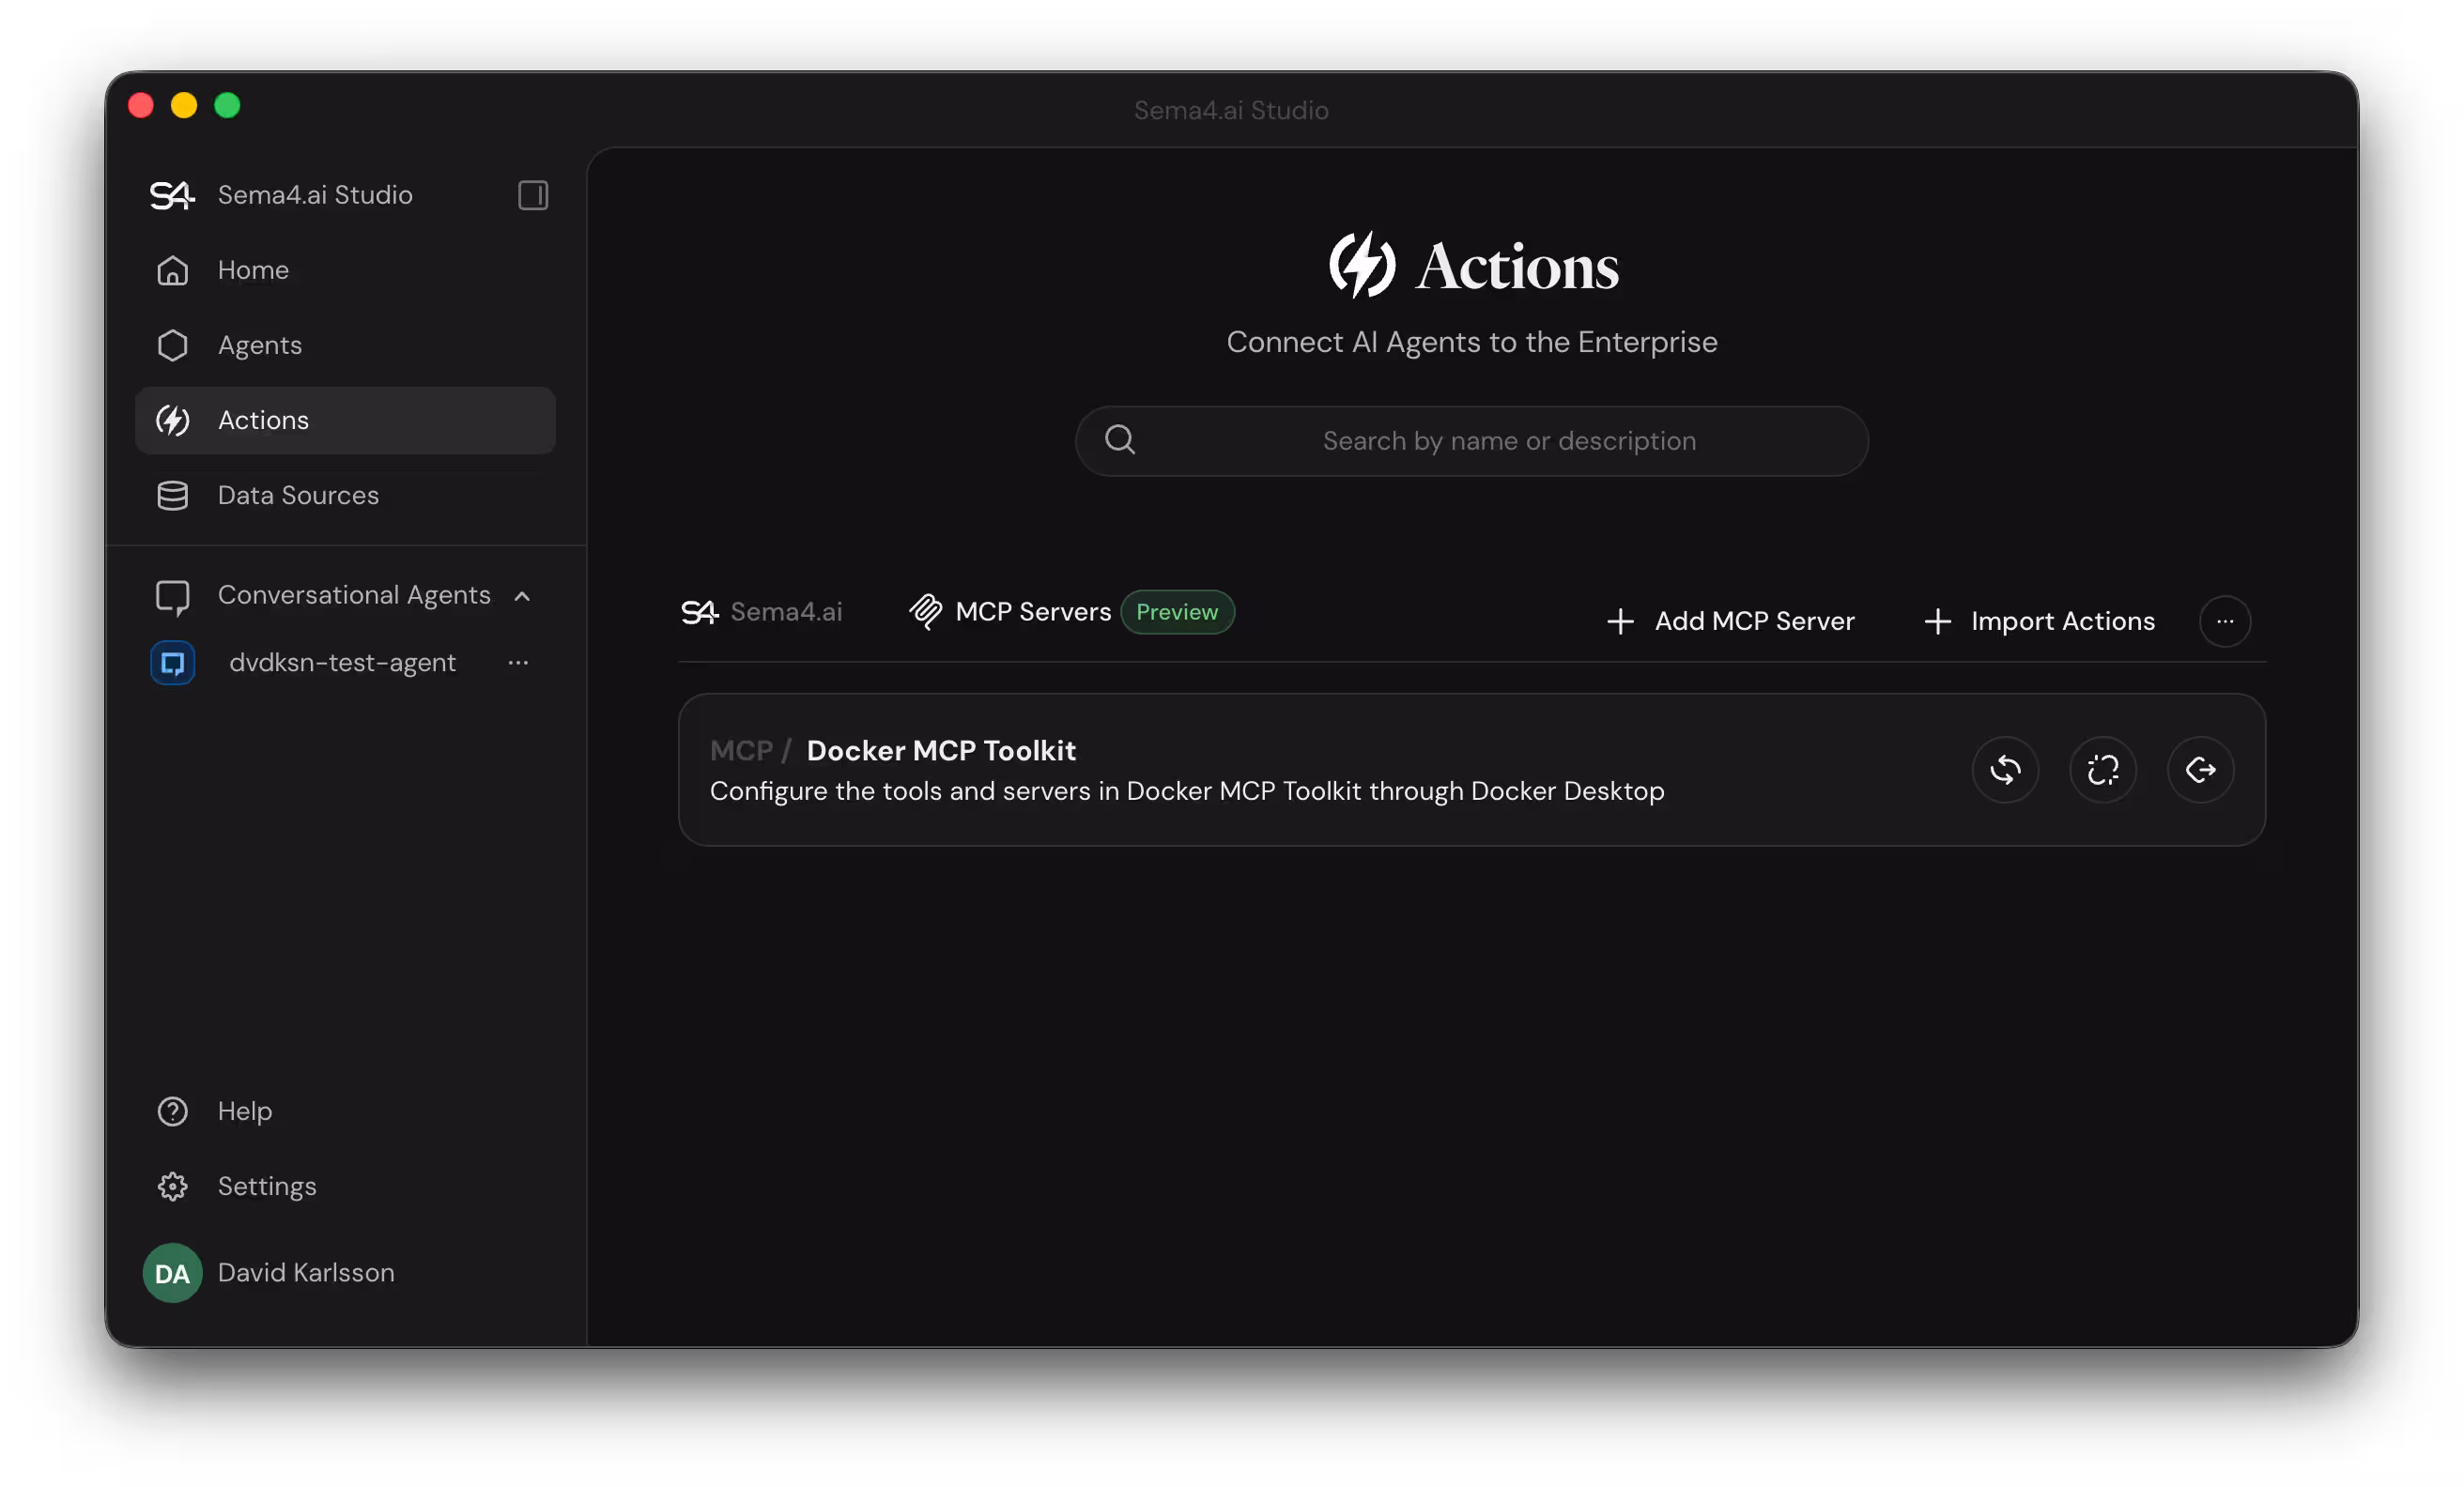Switch to the MCP Servers tab
Image resolution: width=2464 pixels, height=1487 pixels.
[x=1032, y=611]
